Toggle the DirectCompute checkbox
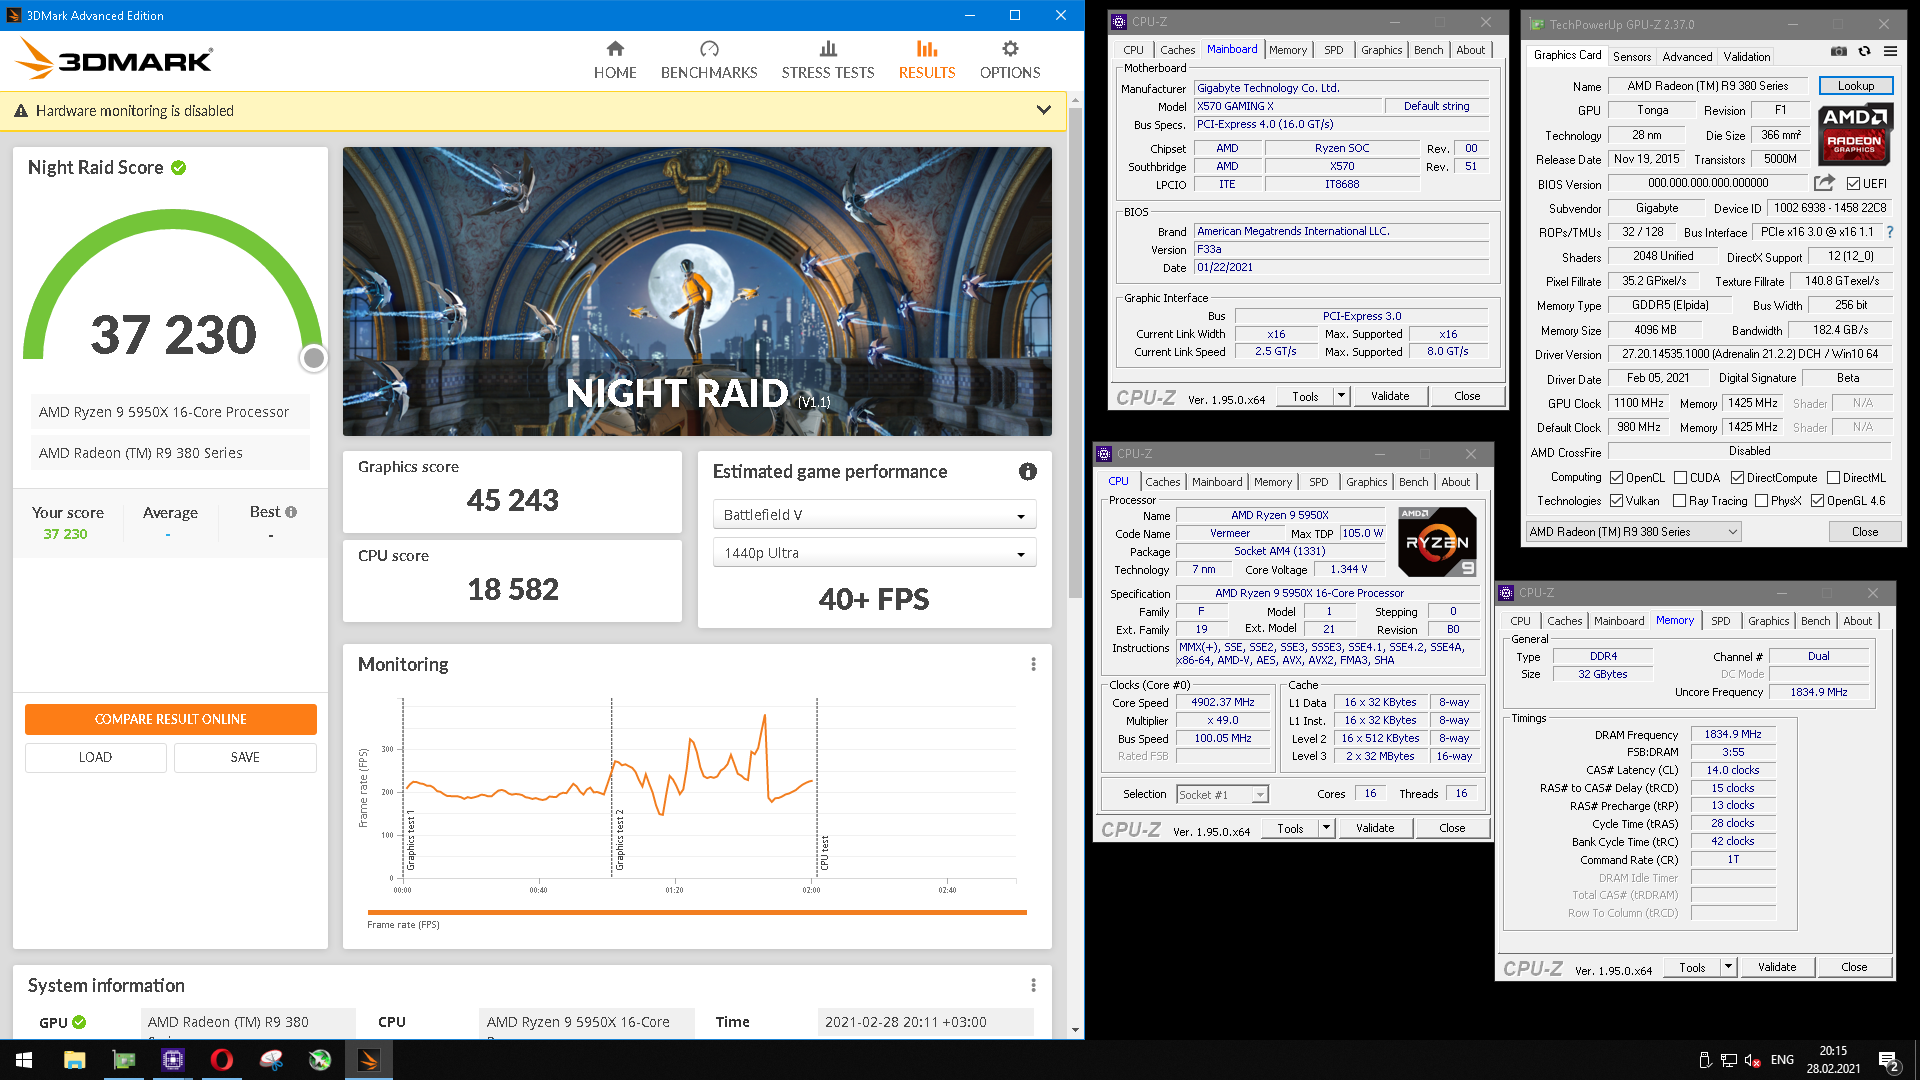This screenshot has width=1920, height=1080. point(1737,478)
